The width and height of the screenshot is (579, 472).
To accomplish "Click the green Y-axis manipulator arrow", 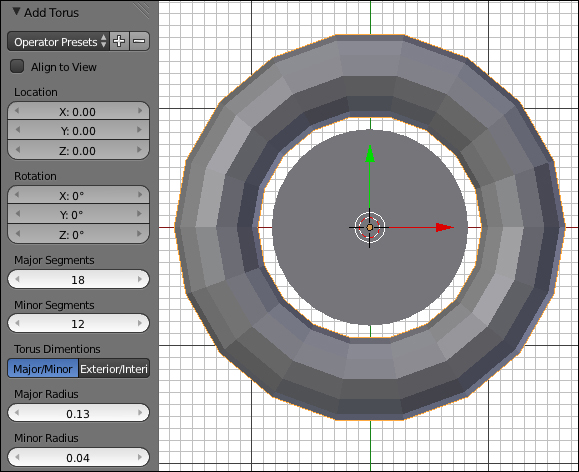I will [x=370, y=154].
